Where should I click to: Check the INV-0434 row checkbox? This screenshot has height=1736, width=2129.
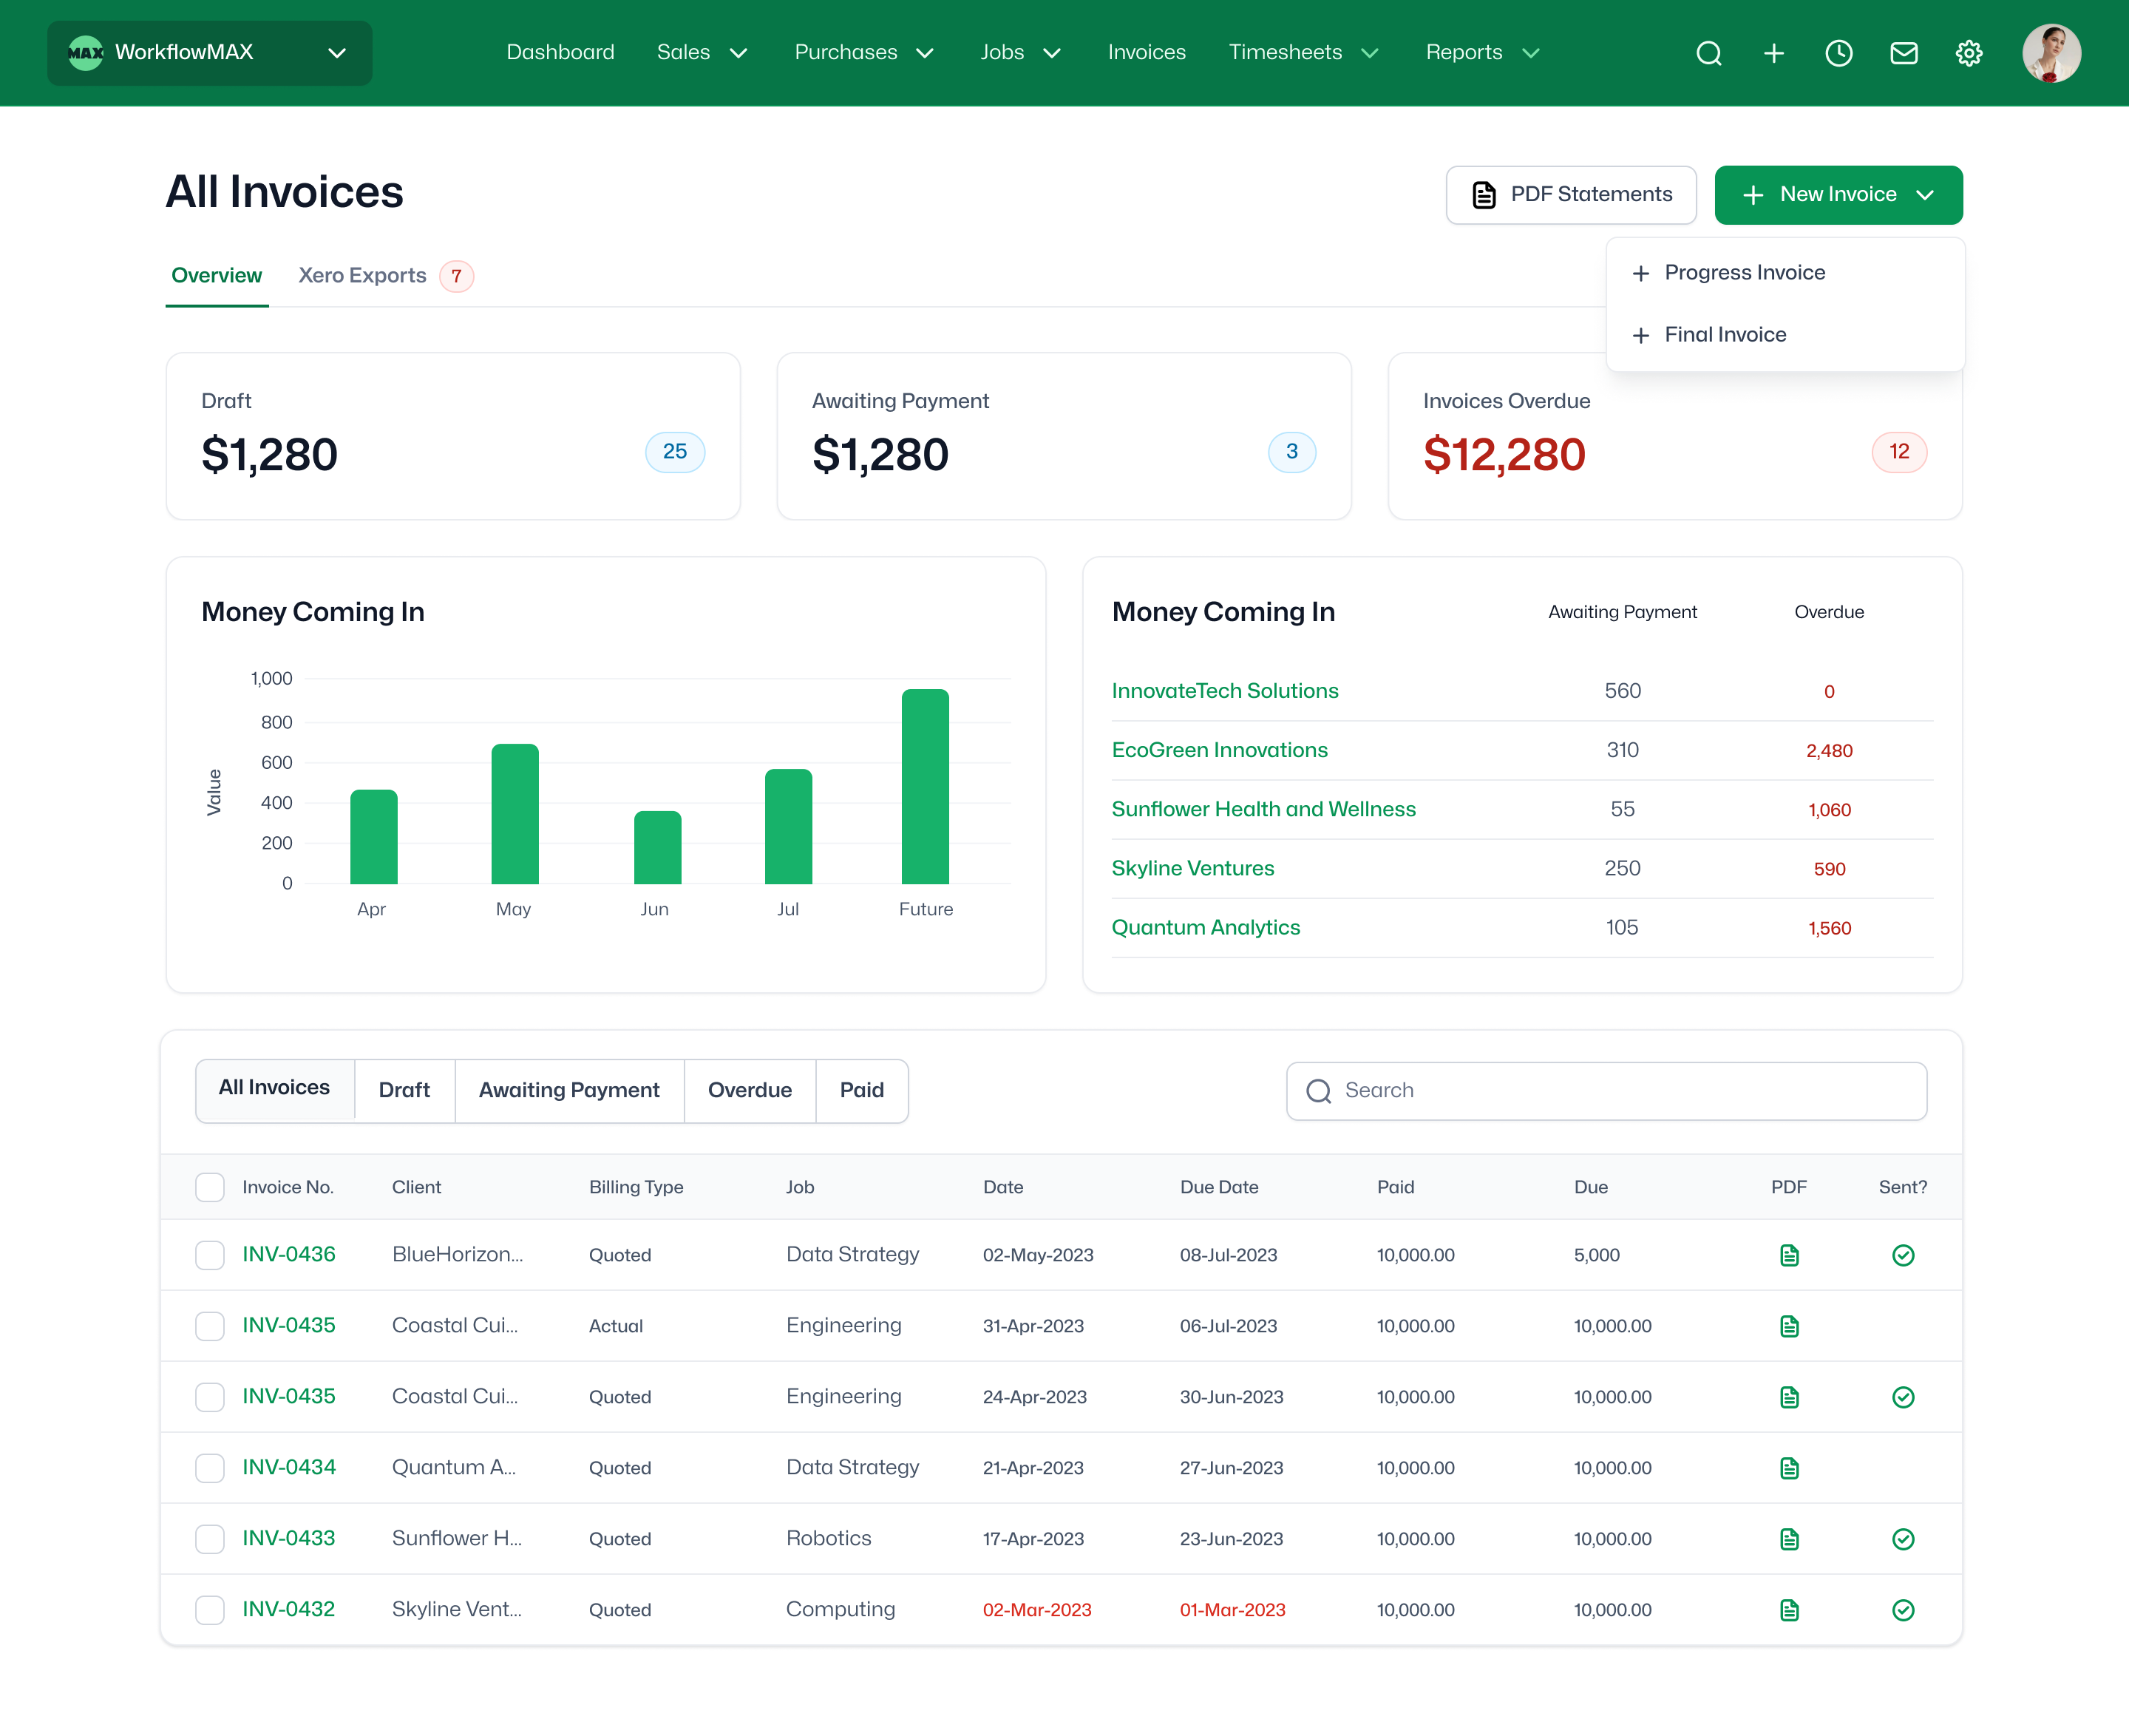(210, 1468)
